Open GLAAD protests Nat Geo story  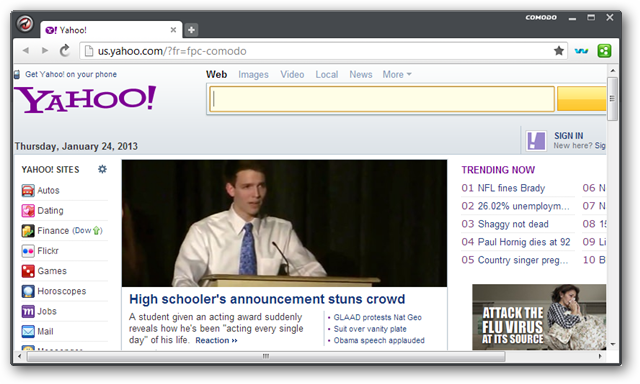378,317
